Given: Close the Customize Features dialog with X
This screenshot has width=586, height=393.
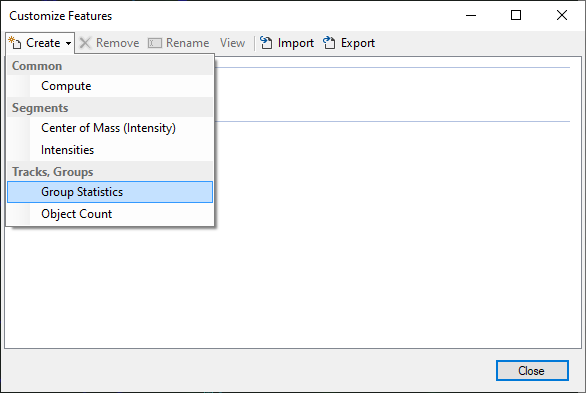Looking at the screenshot, I should coord(562,15).
